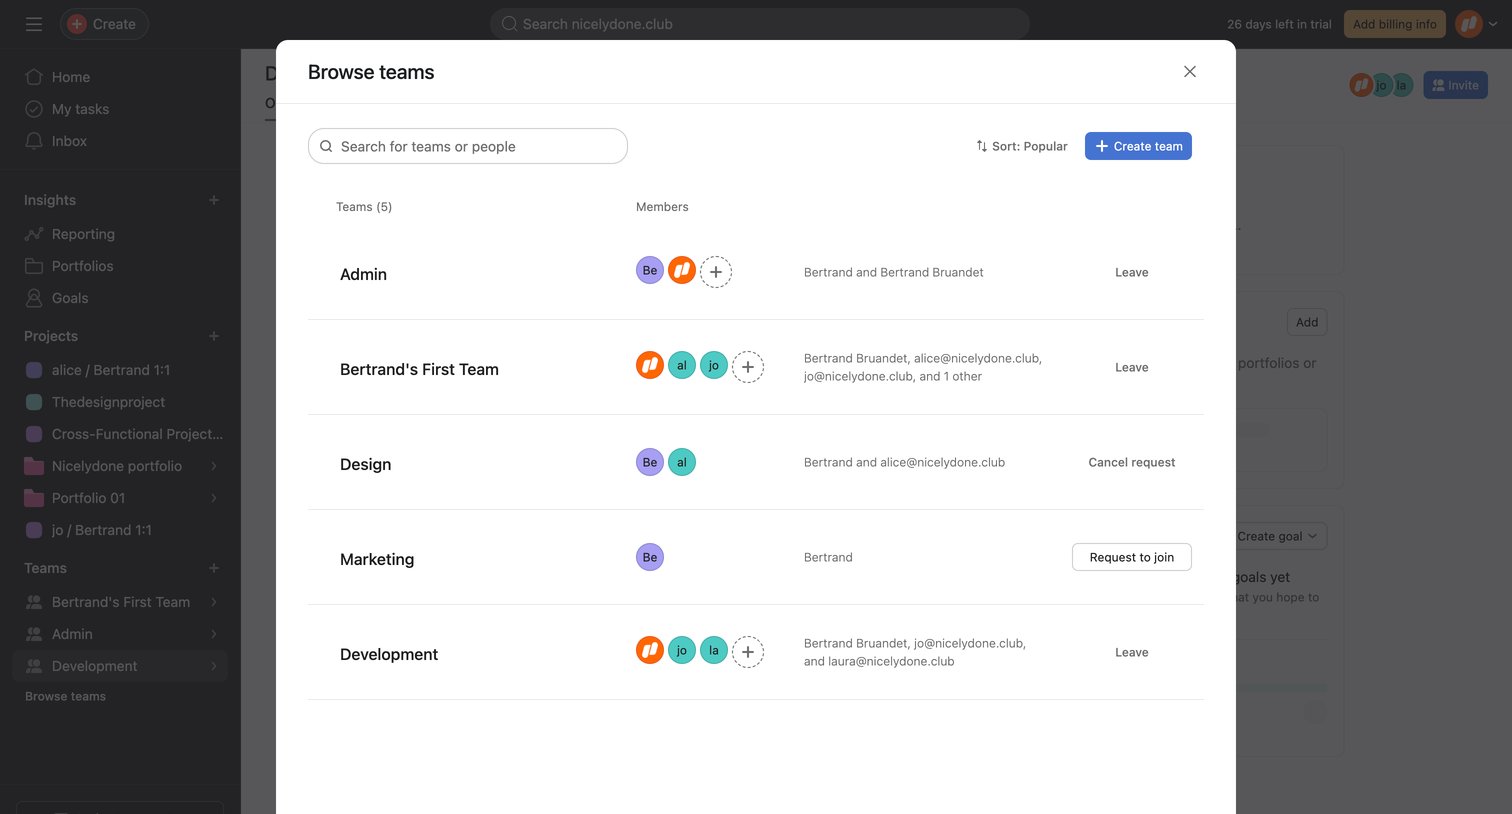This screenshot has height=814, width=1512.
Task: Click the 26 days left in trial text
Action: tap(1279, 24)
